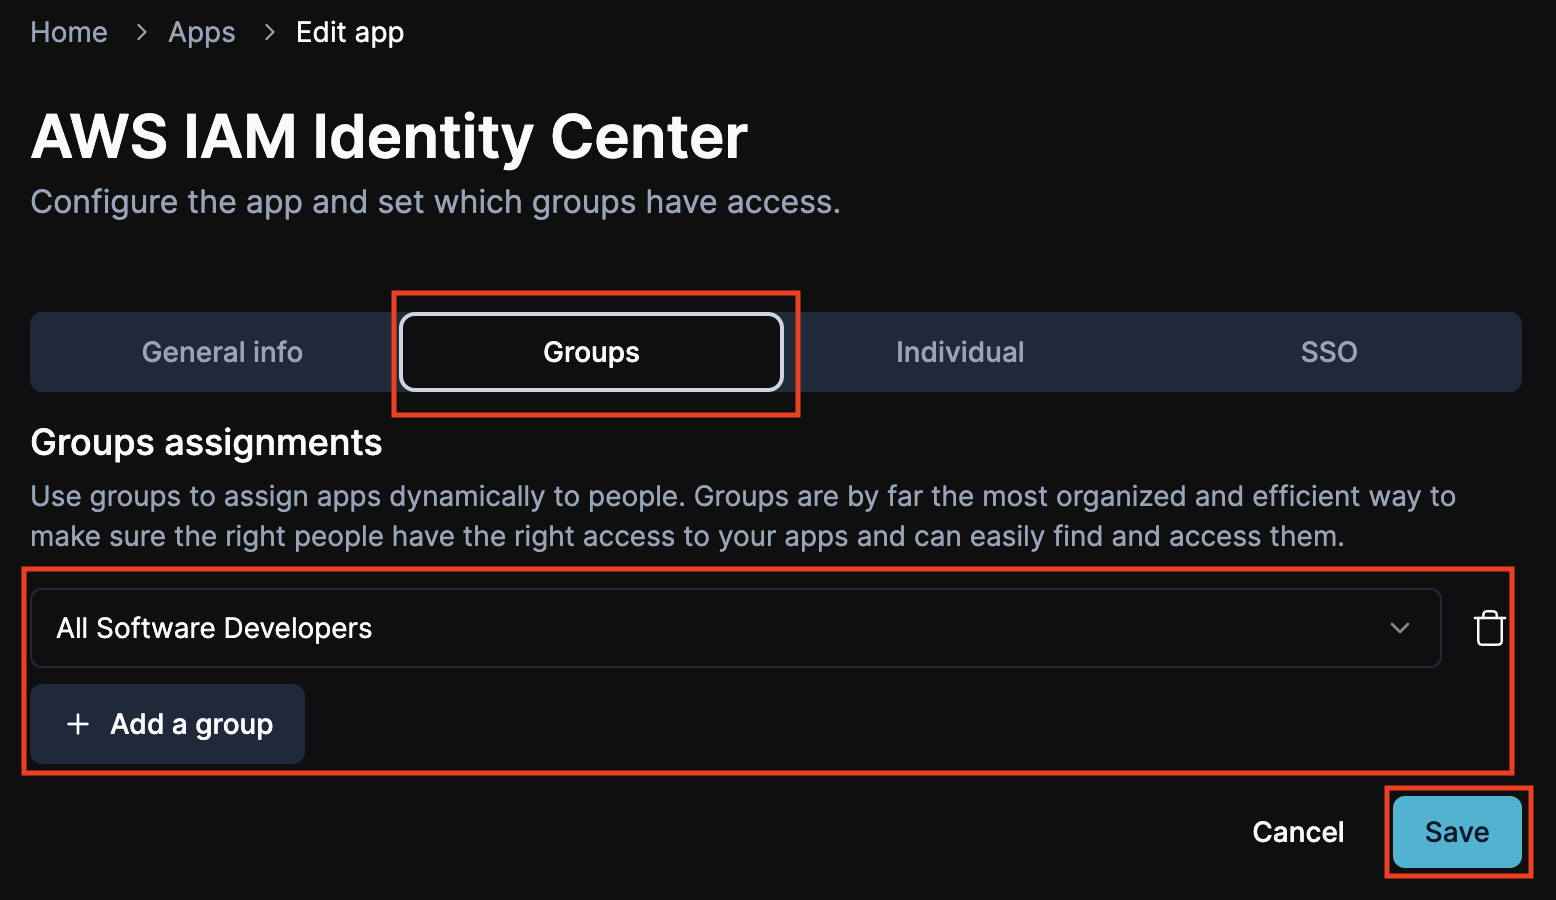Switch to the General info tab

[222, 351]
